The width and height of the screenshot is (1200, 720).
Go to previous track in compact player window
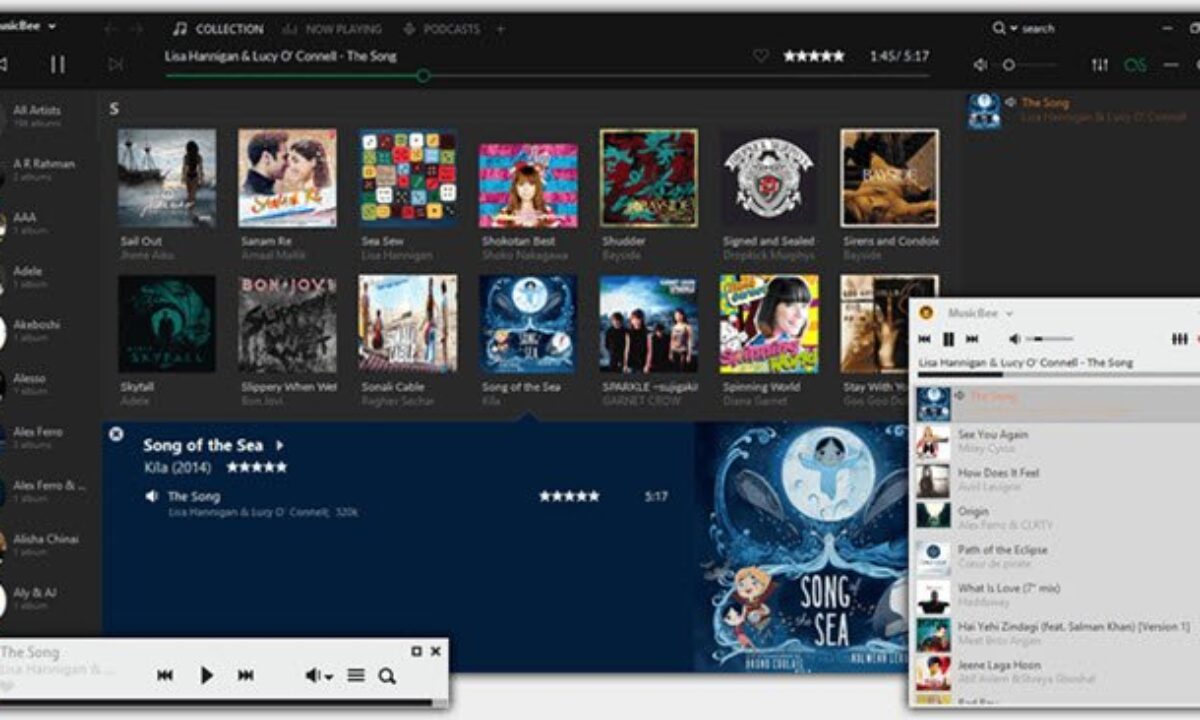pos(925,339)
